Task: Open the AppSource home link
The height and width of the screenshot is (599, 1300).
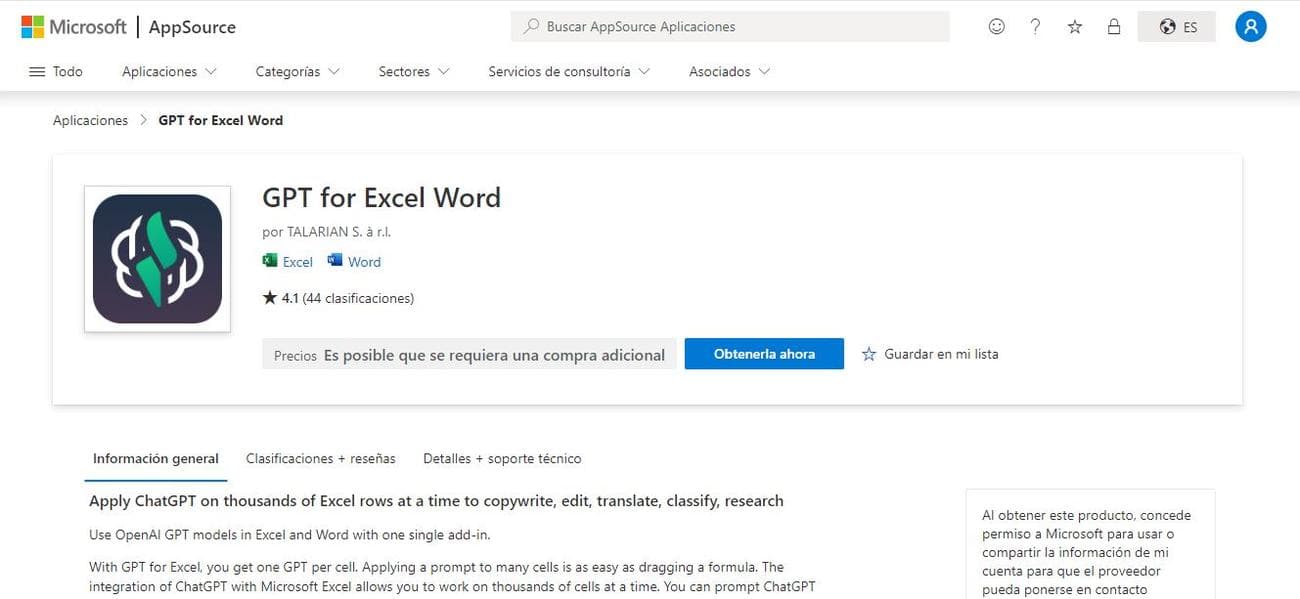Action: coord(192,27)
